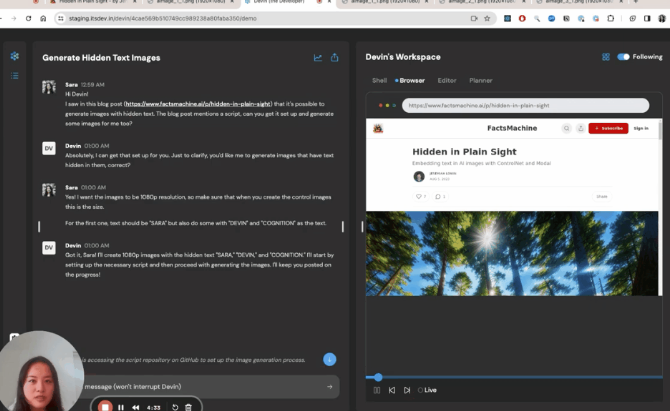The image size is (670, 411).
Task: Open the session list icon in sidebar
Action: [x=14, y=76]
